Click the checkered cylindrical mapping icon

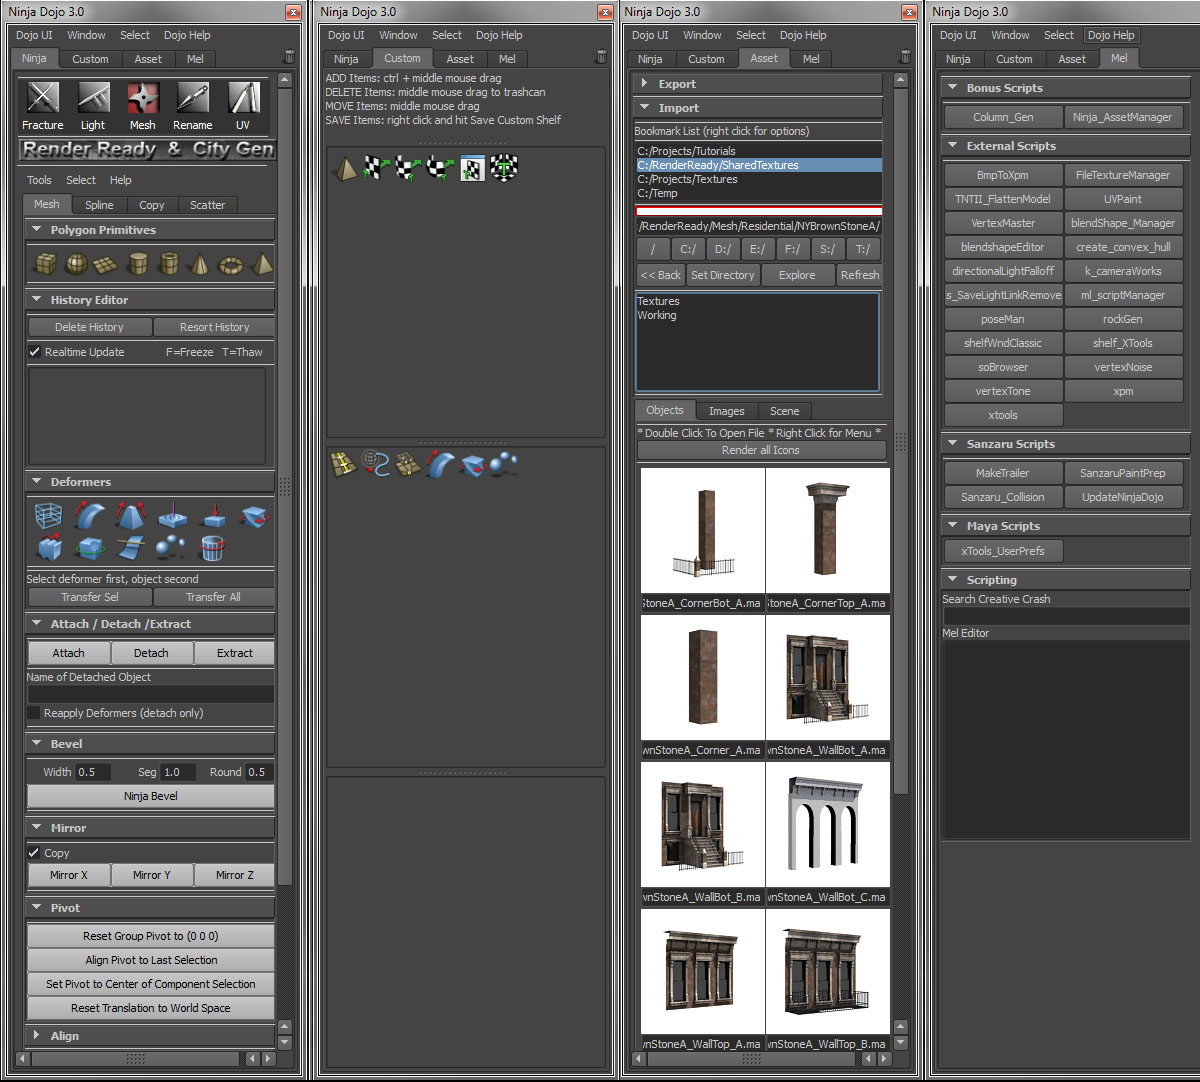click(x=408, y=168)
